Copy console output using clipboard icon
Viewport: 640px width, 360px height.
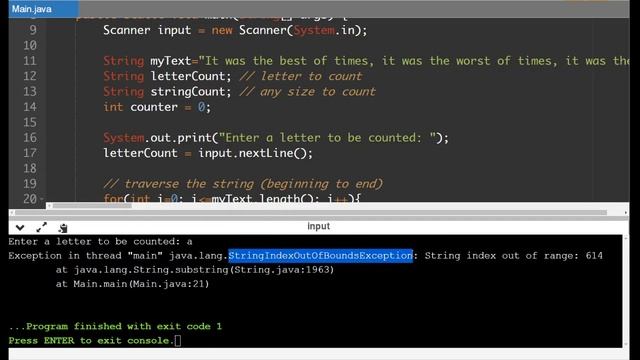[62, 228]
